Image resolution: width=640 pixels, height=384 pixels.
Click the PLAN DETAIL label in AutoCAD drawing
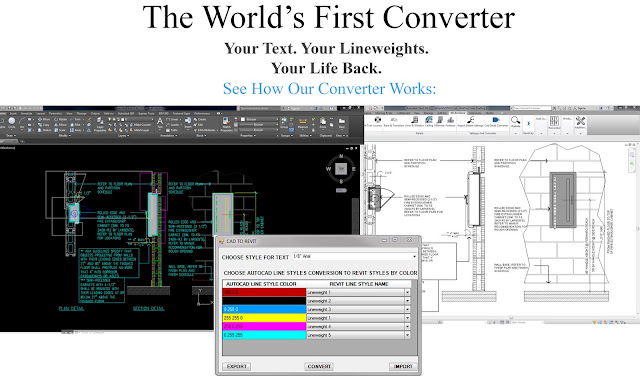click(x=71, y=308)
